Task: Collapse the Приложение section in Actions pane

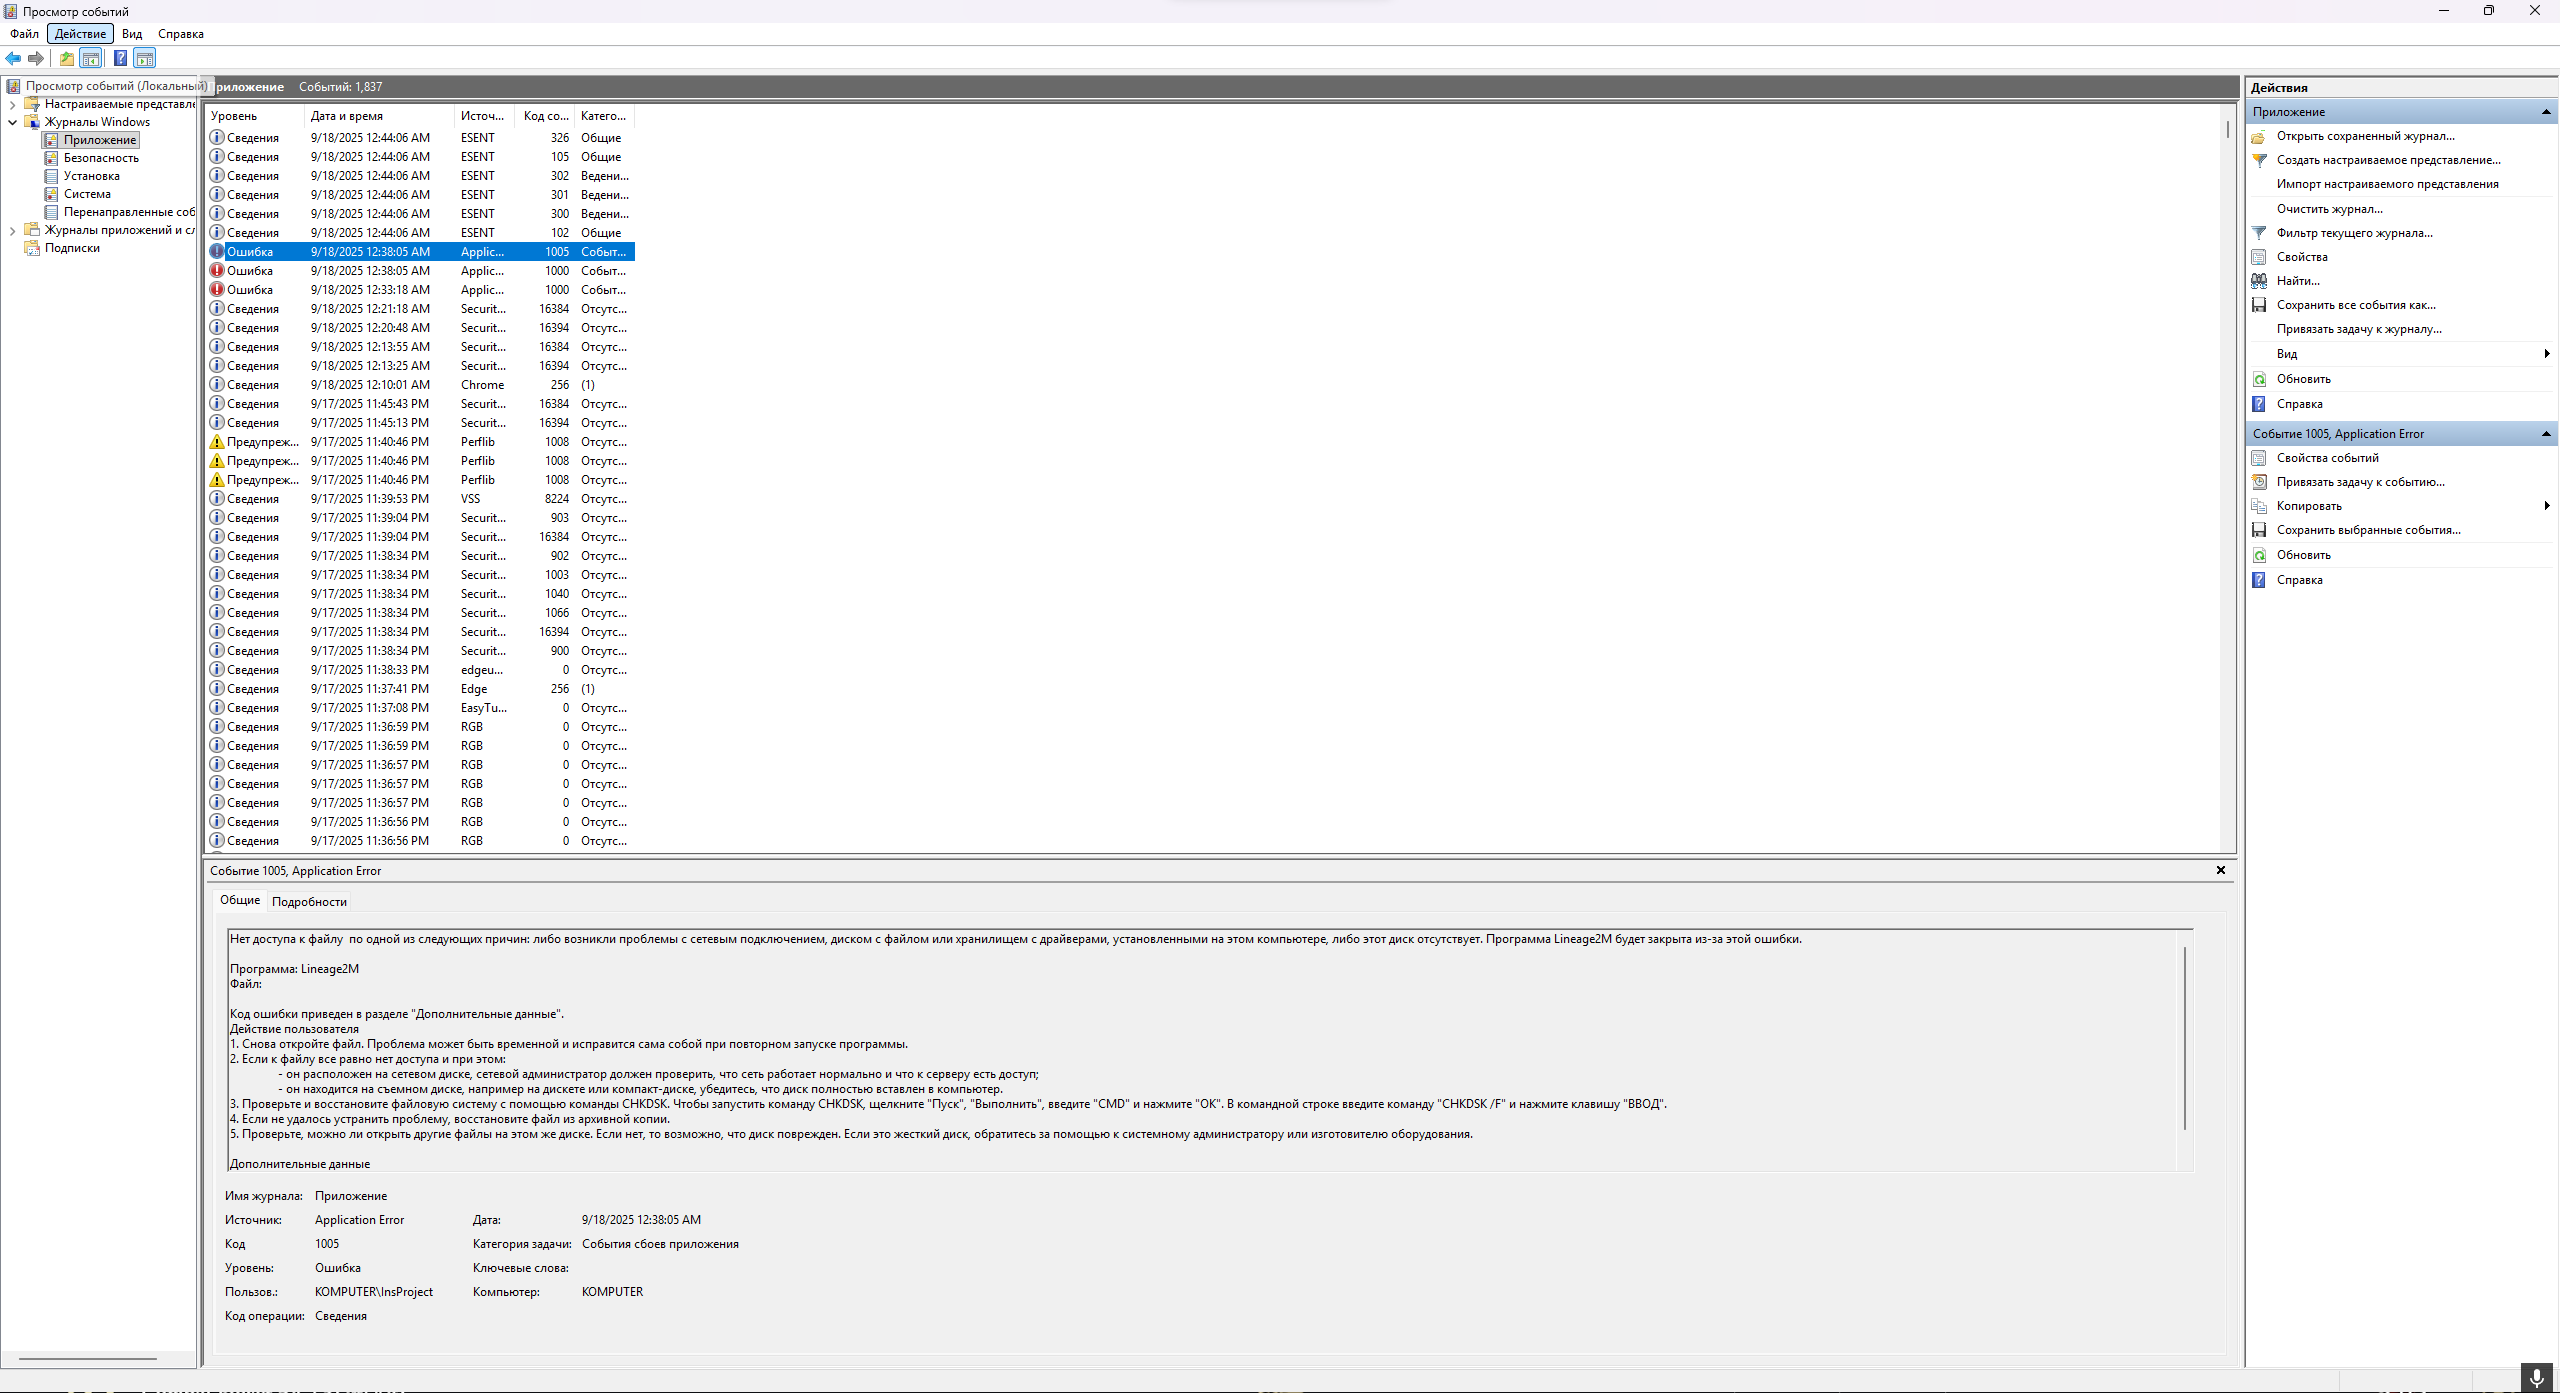Action: coord(2545,112)
